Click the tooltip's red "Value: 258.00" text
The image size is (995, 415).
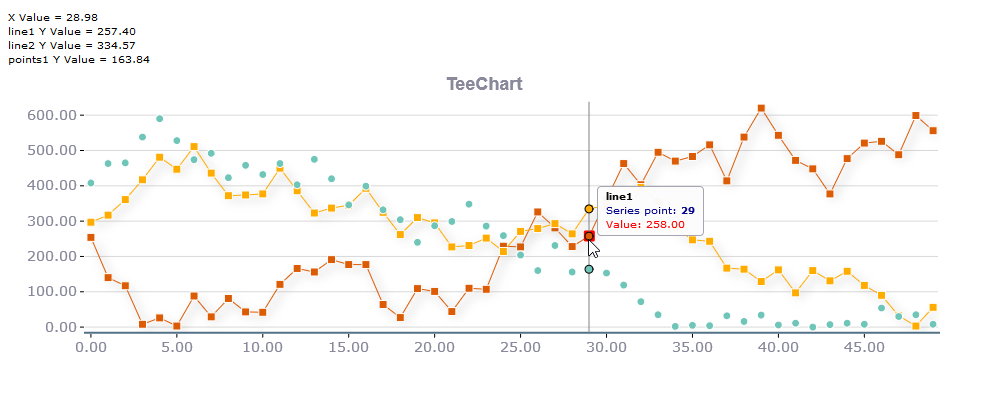[645, 224]
